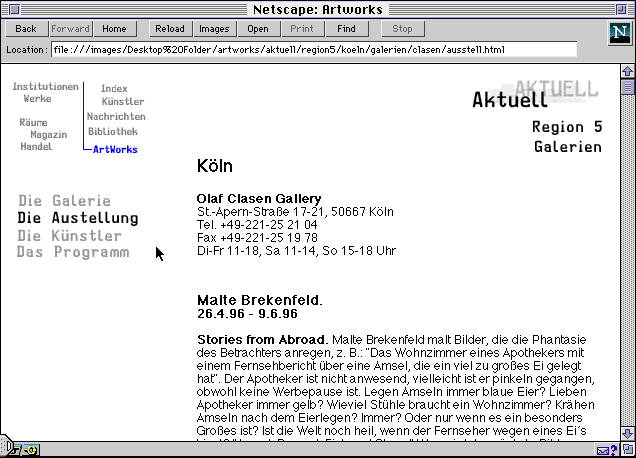The width and height of the screenshot is (636, 458).
Task: Click the window resize corner icon
Action: [628, 449]
